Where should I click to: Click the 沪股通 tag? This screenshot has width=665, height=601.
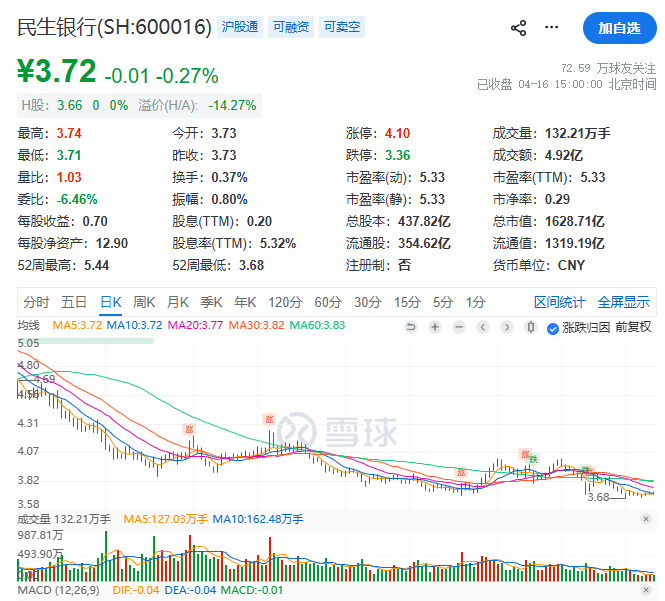[x=240, y=27]
